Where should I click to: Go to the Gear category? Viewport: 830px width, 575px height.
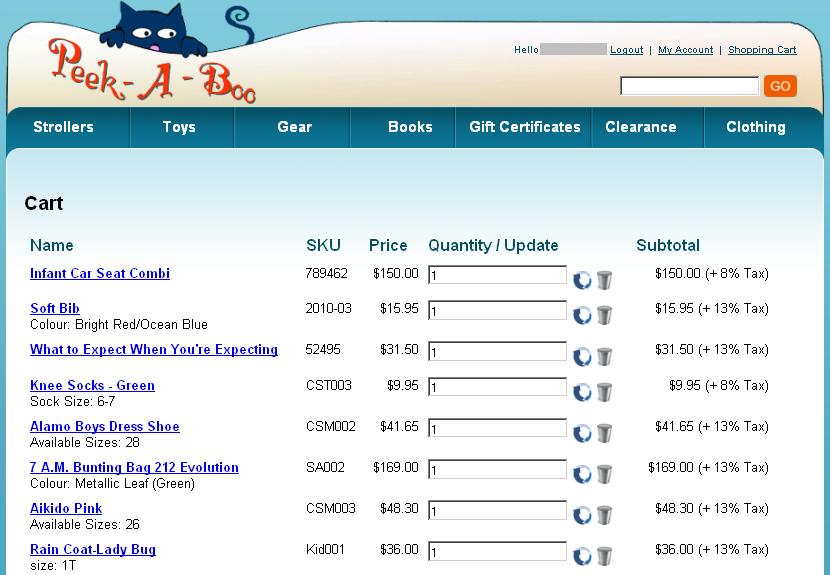[294, 127]
